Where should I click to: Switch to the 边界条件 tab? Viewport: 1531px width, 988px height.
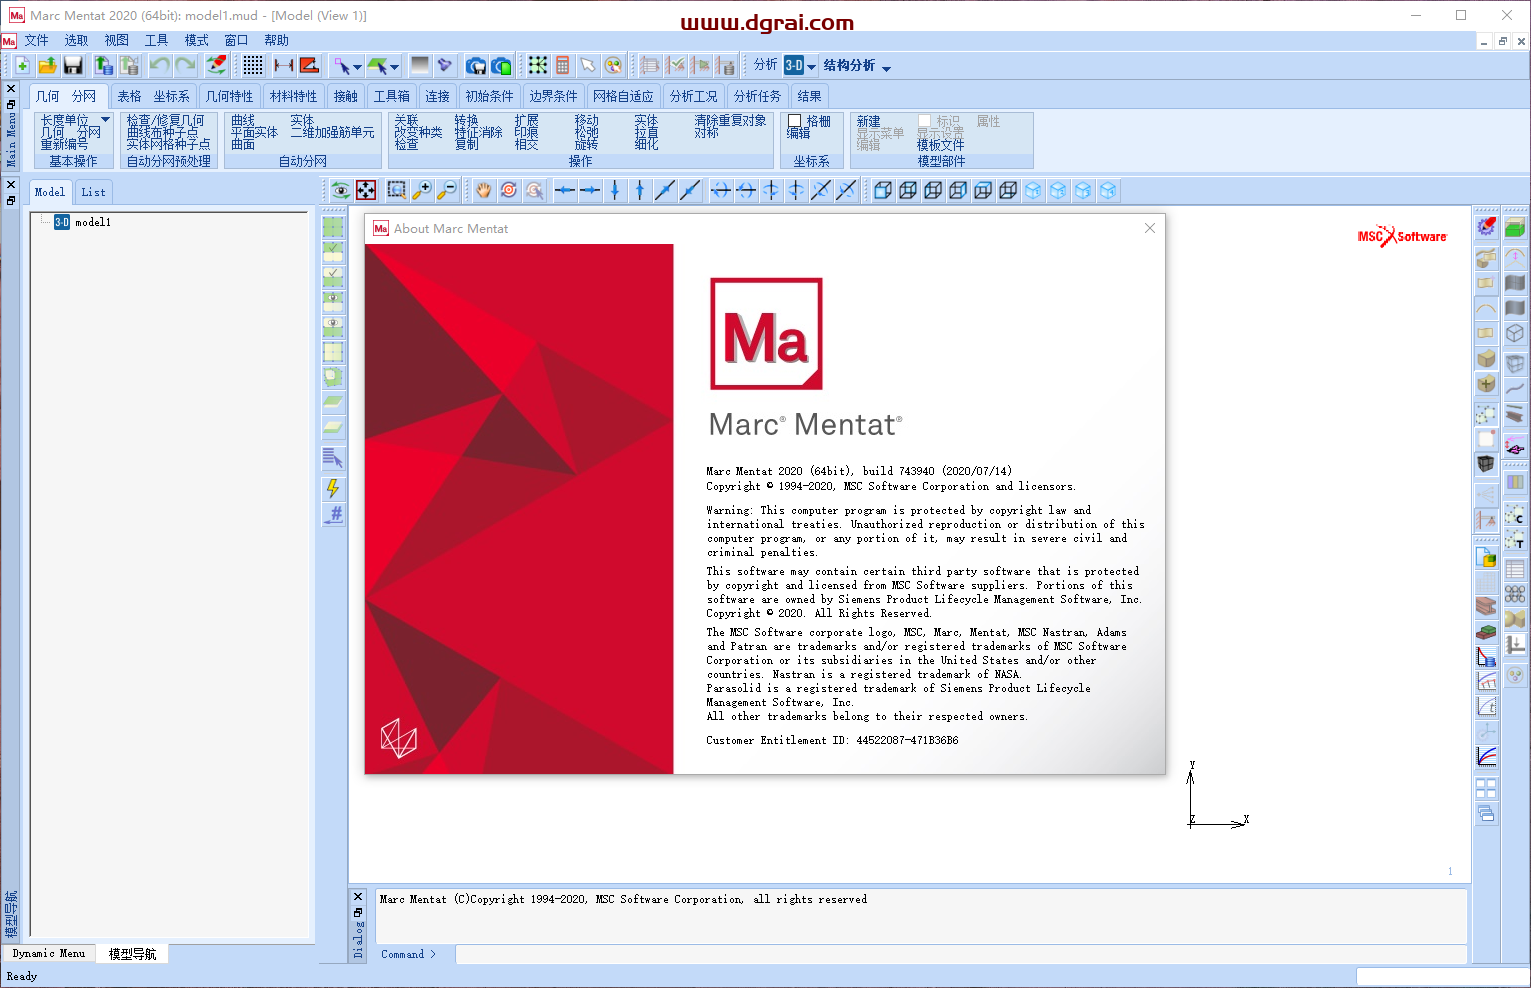point(553,96)
